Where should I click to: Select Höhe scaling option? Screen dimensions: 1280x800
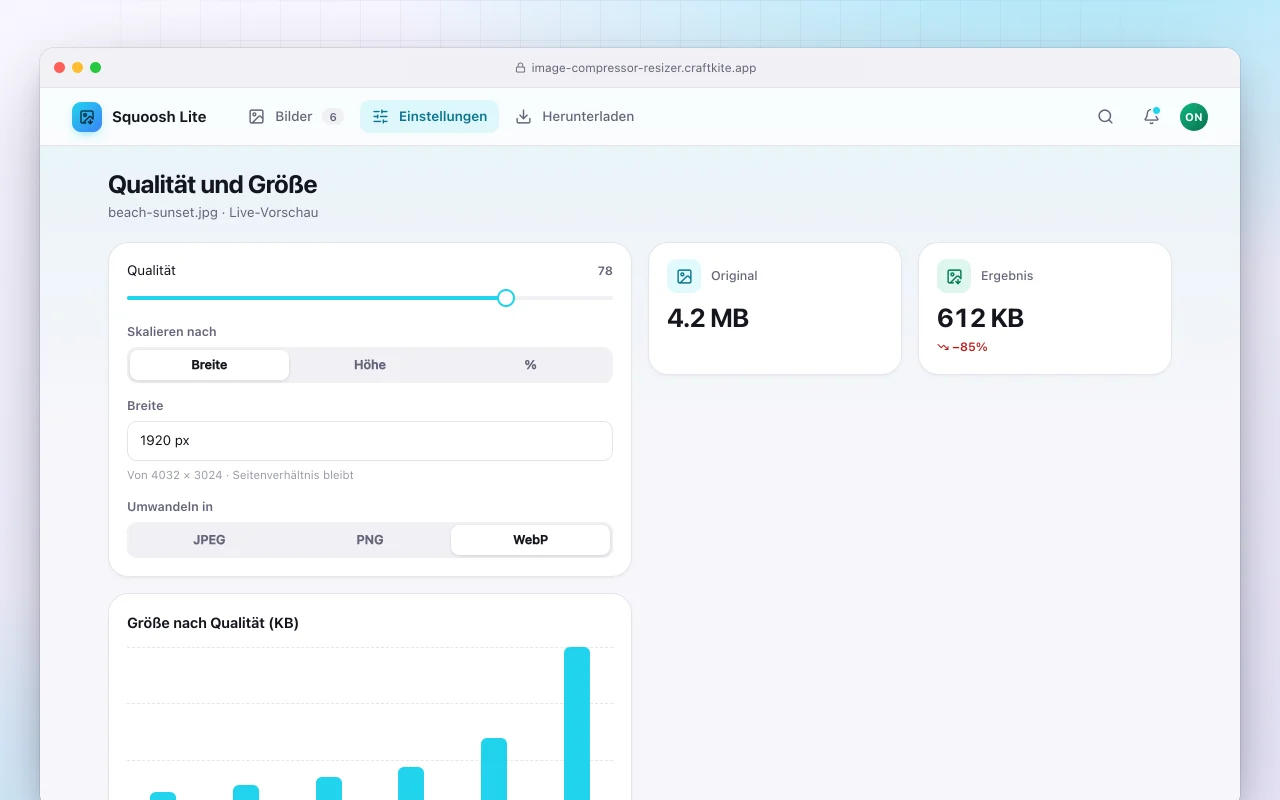[370, 365]
